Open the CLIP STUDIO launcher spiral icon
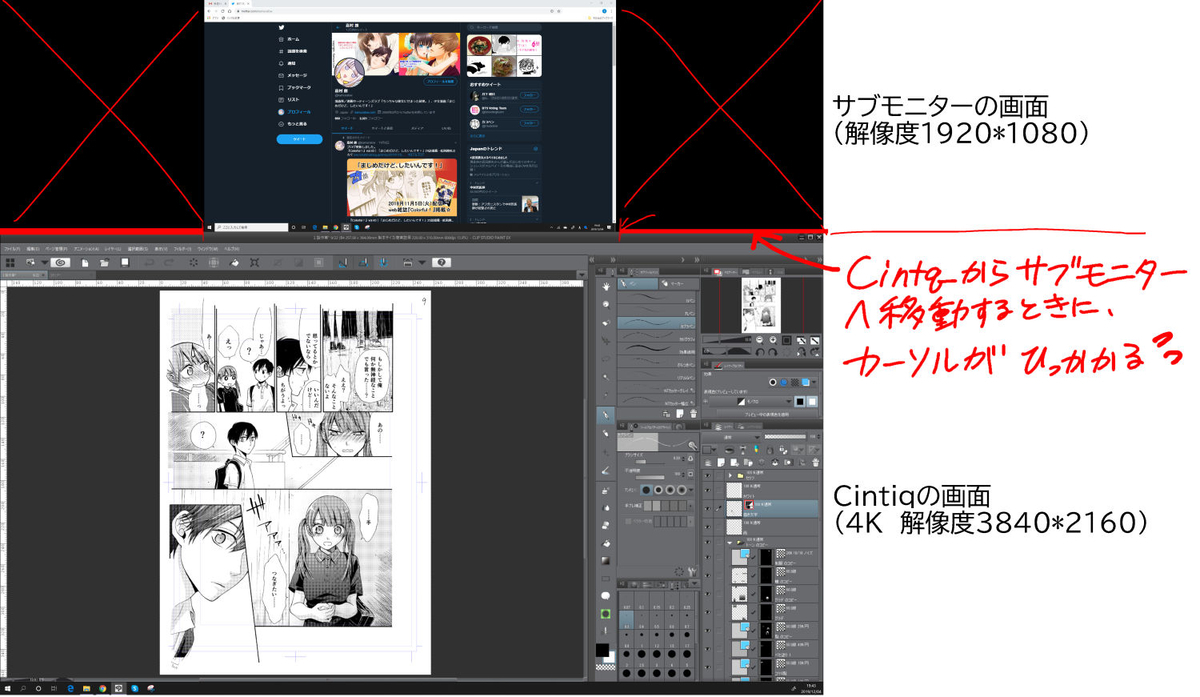This screenshot has height=697, width=1200. [61, 262]
